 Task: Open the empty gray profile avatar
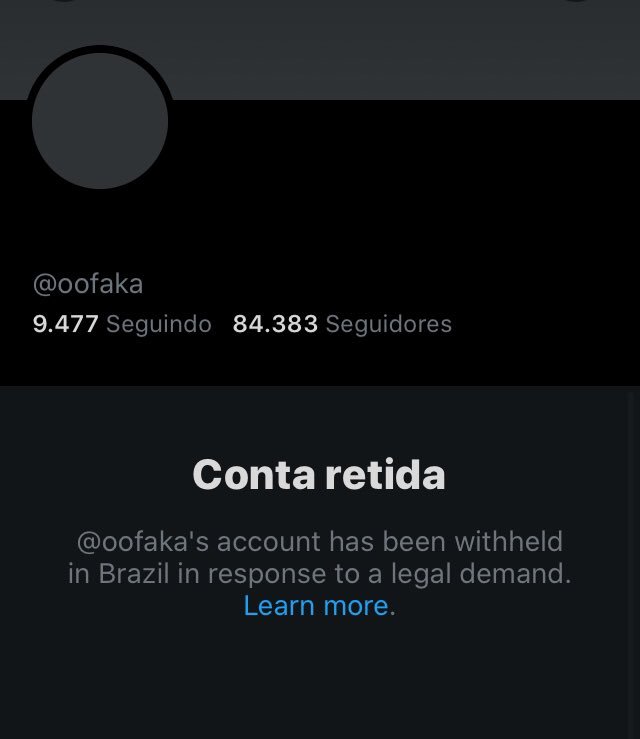click(100, 121)
